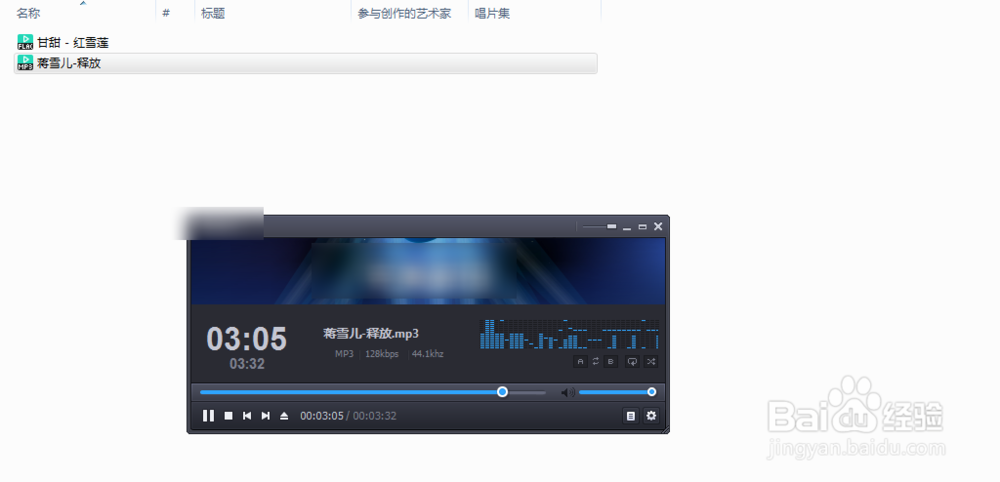Click the 44.1khz sample rate label
The image size is (1000, 482).
click(427, 354)
